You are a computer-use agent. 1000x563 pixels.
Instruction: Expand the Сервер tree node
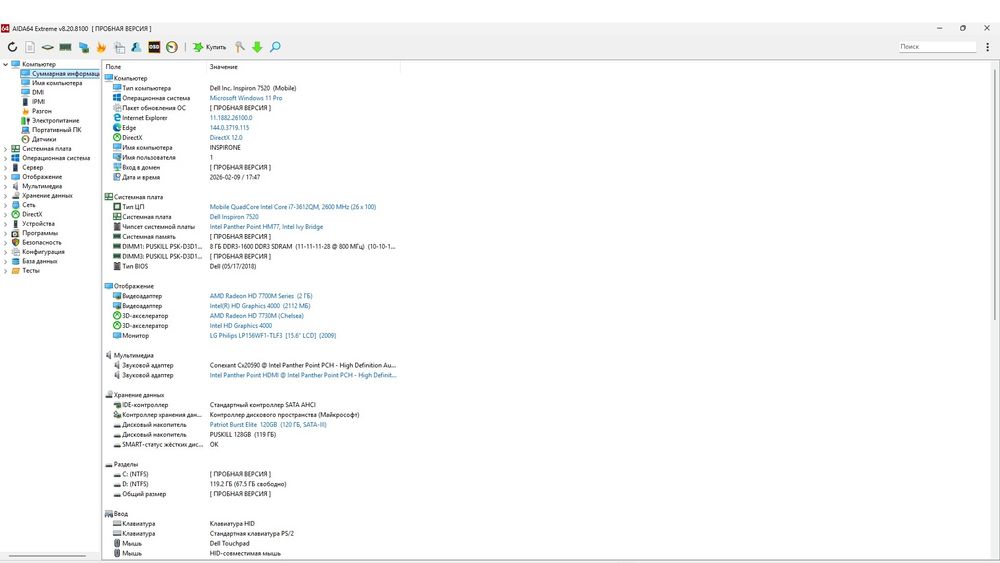pos(5,168)
